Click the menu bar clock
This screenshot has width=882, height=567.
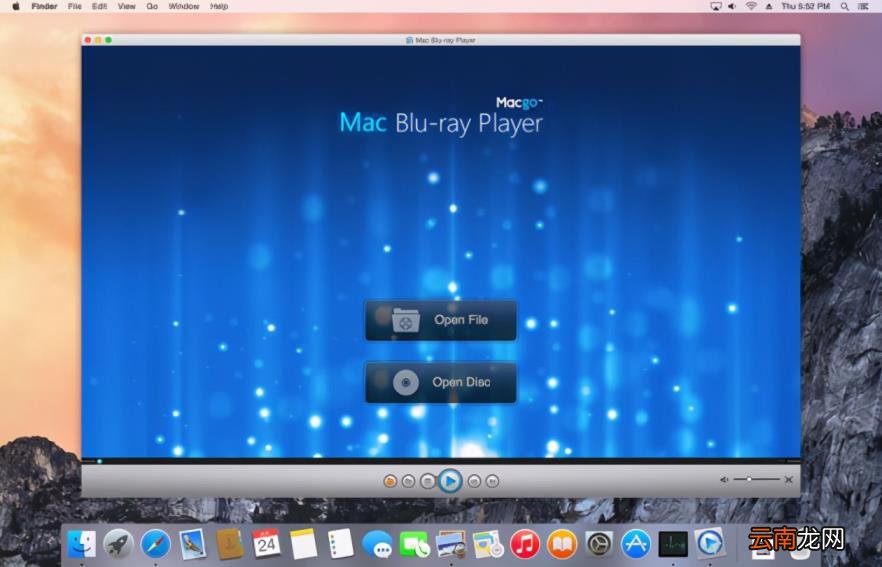point(806,6)
